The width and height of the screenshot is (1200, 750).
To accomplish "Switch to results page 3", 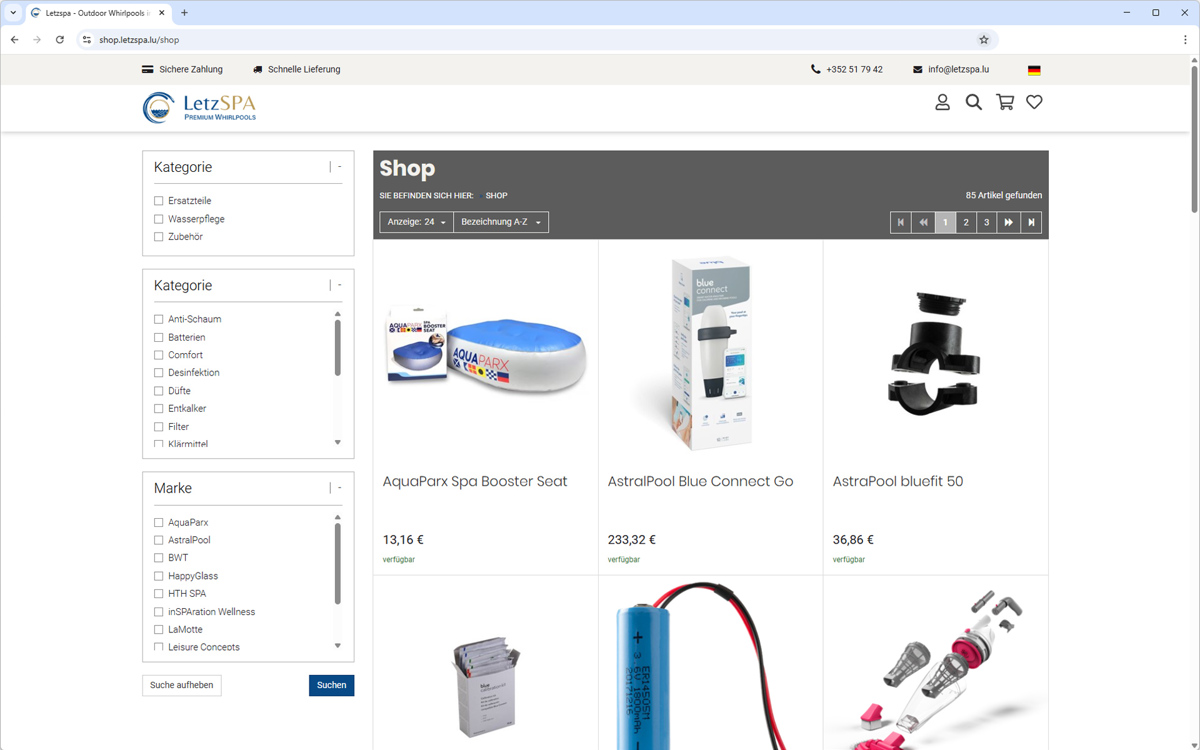I will [987, 222].
